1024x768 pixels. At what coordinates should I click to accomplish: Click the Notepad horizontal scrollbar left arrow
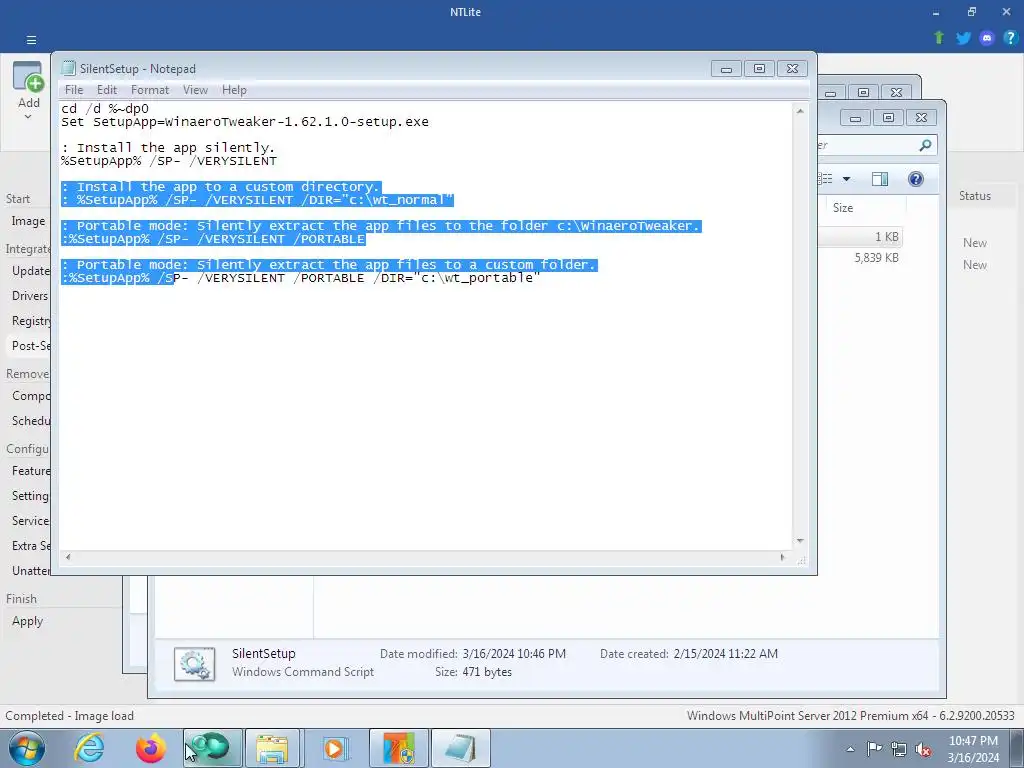pyautogui.click(x=68, y=558)
